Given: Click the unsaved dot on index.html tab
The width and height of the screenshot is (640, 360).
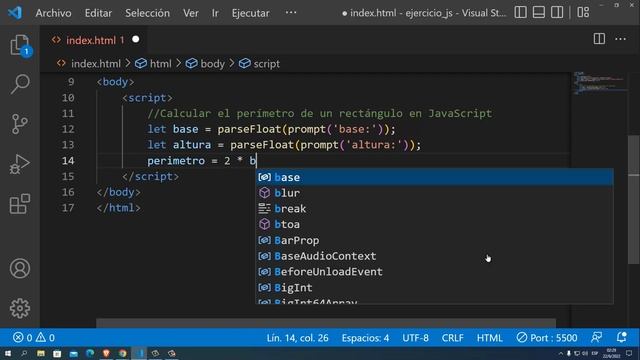Looking at the screenshot, I should (136, 40).
